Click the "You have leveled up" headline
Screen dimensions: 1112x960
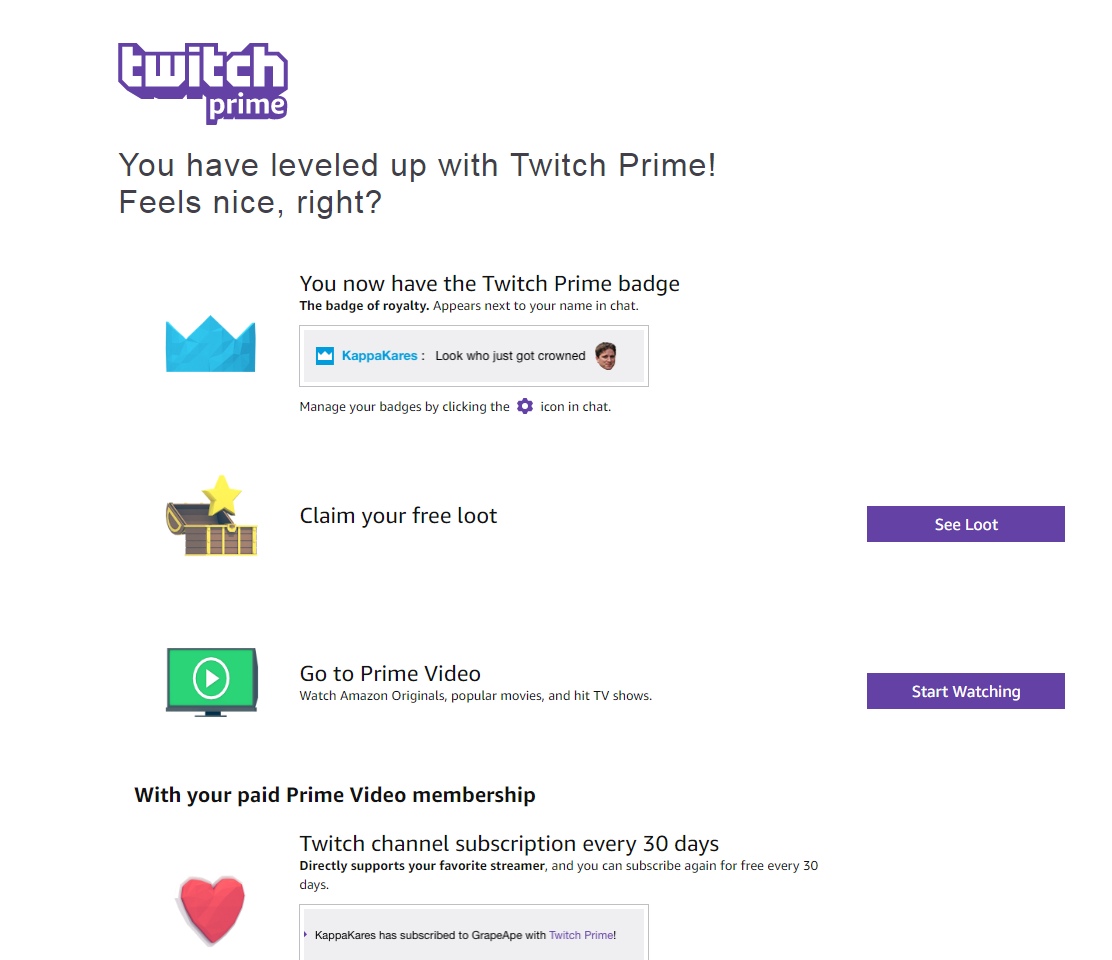pos(417,166)
